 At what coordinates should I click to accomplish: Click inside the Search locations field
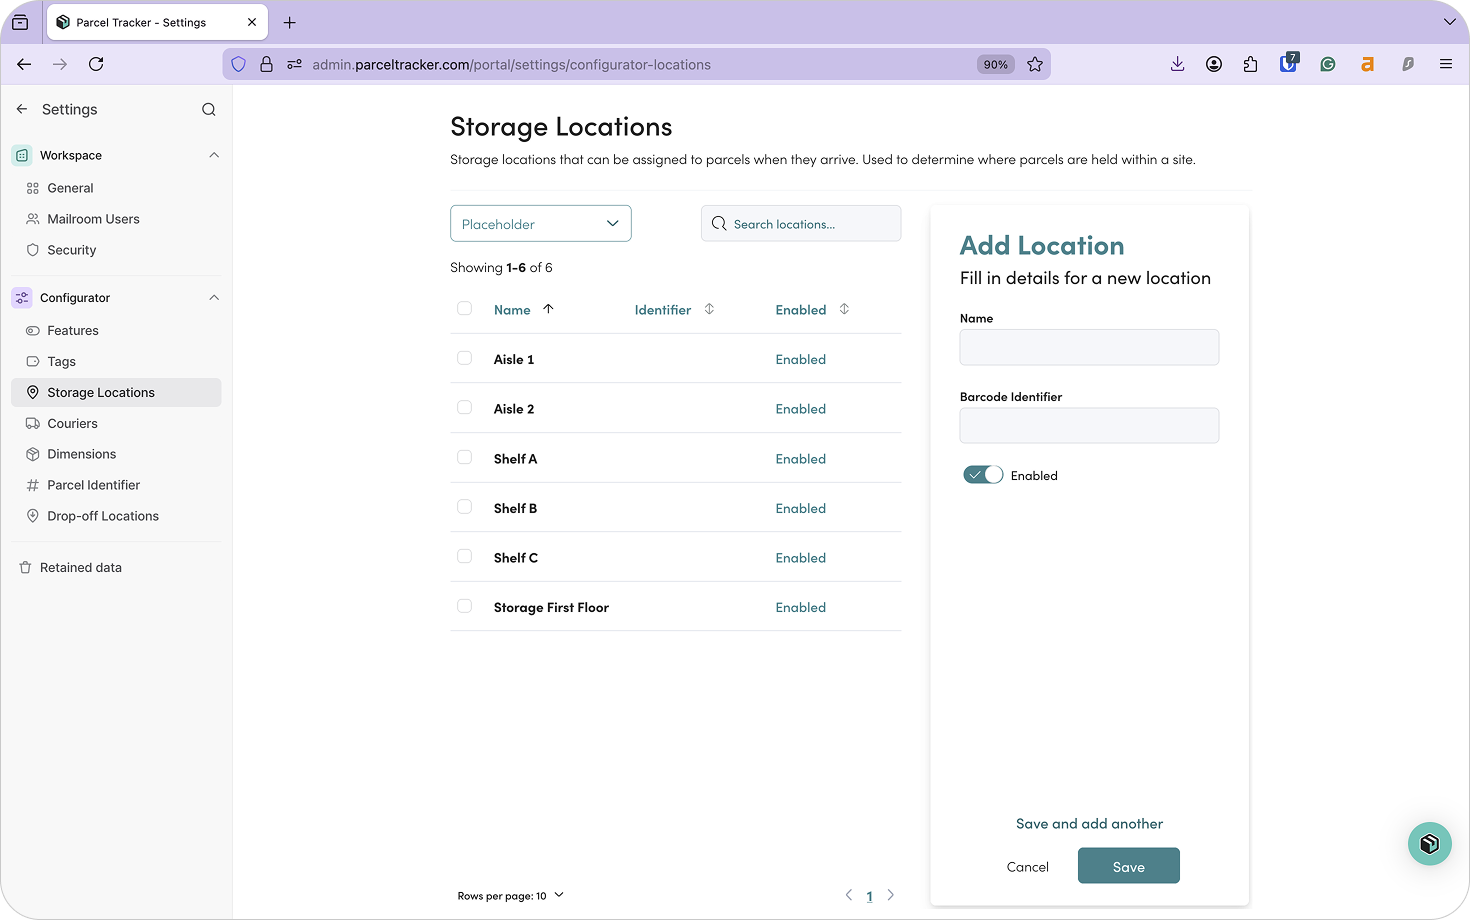point(800,223)
